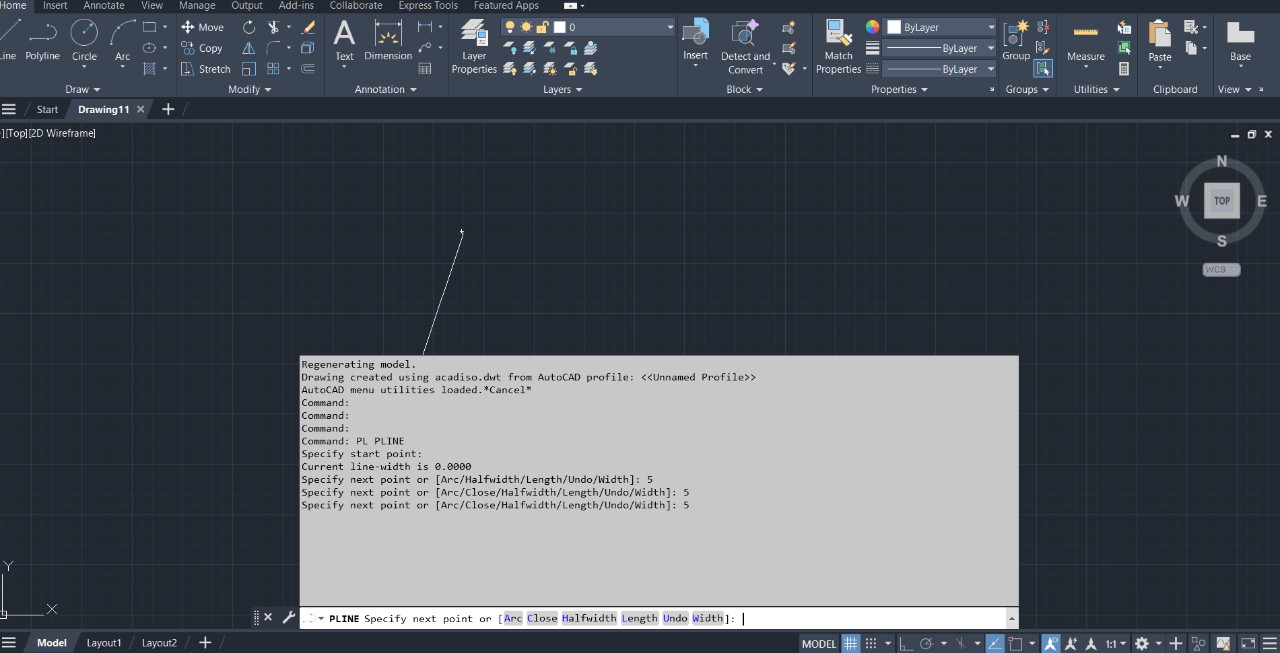Select the Circle drawing tool
This screenshot has width=1280, height=653.
click(84, 38)
